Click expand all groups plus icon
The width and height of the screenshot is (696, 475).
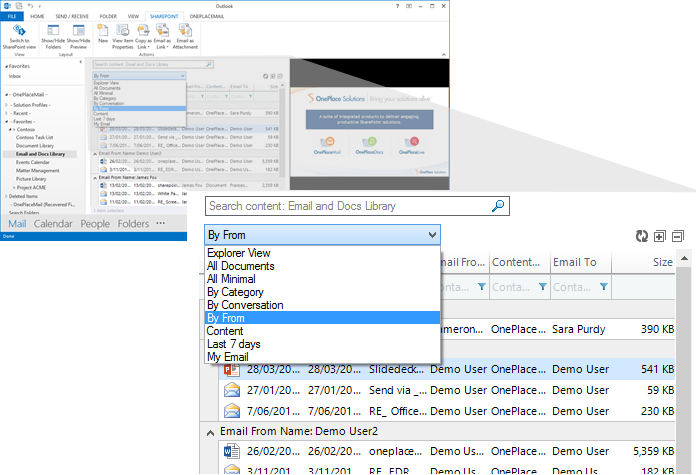(660, 236)
